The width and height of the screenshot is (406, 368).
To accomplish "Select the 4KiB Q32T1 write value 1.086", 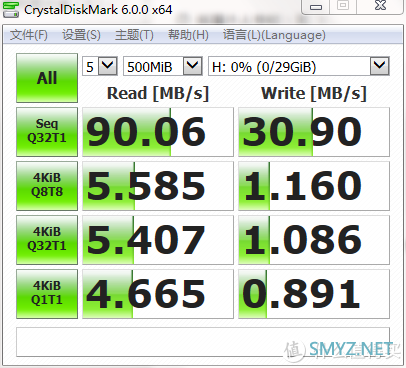I will [314, 240].
